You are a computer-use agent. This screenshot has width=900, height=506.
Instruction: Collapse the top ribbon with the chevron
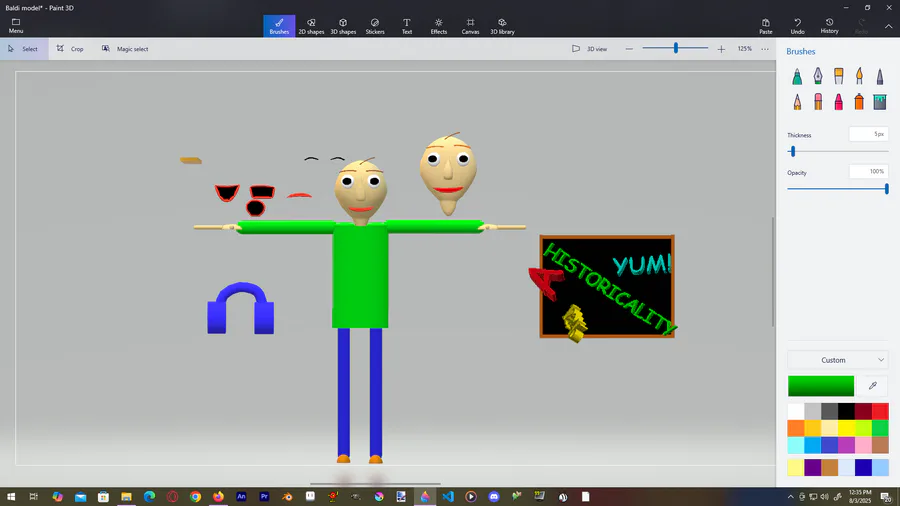tap(888, 26)
